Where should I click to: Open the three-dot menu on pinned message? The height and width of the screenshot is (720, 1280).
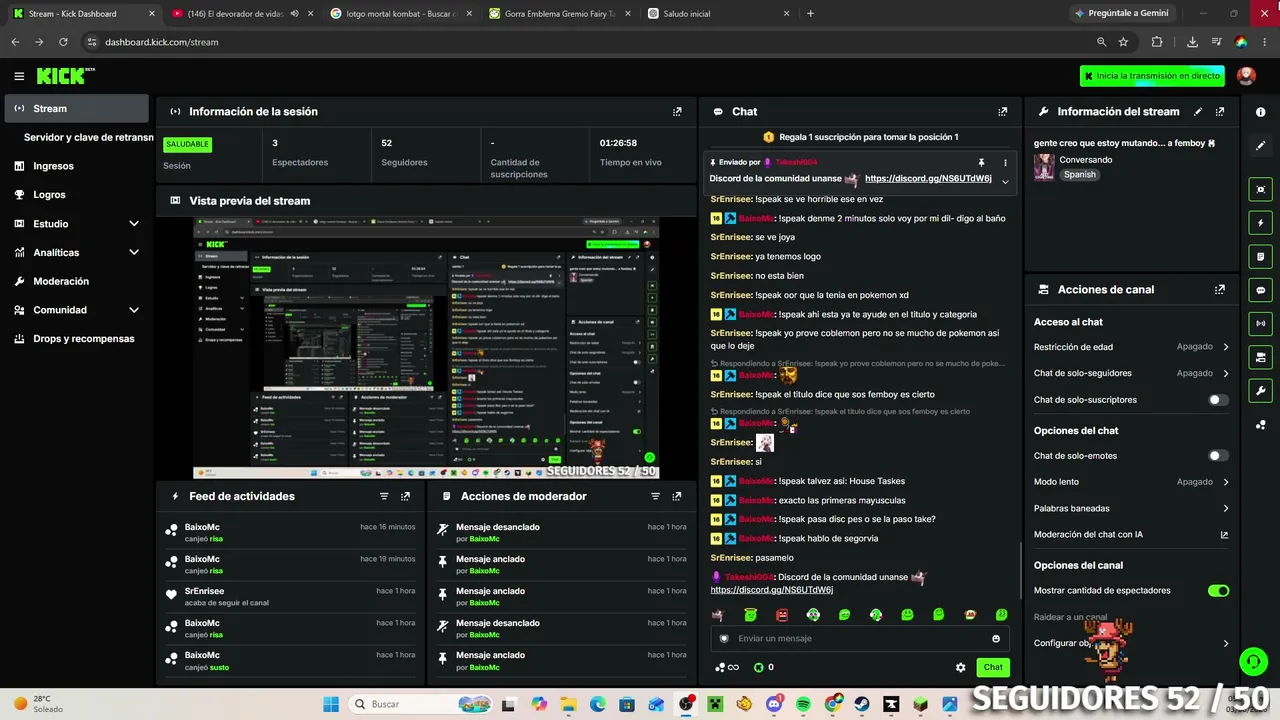[1005, 162]
